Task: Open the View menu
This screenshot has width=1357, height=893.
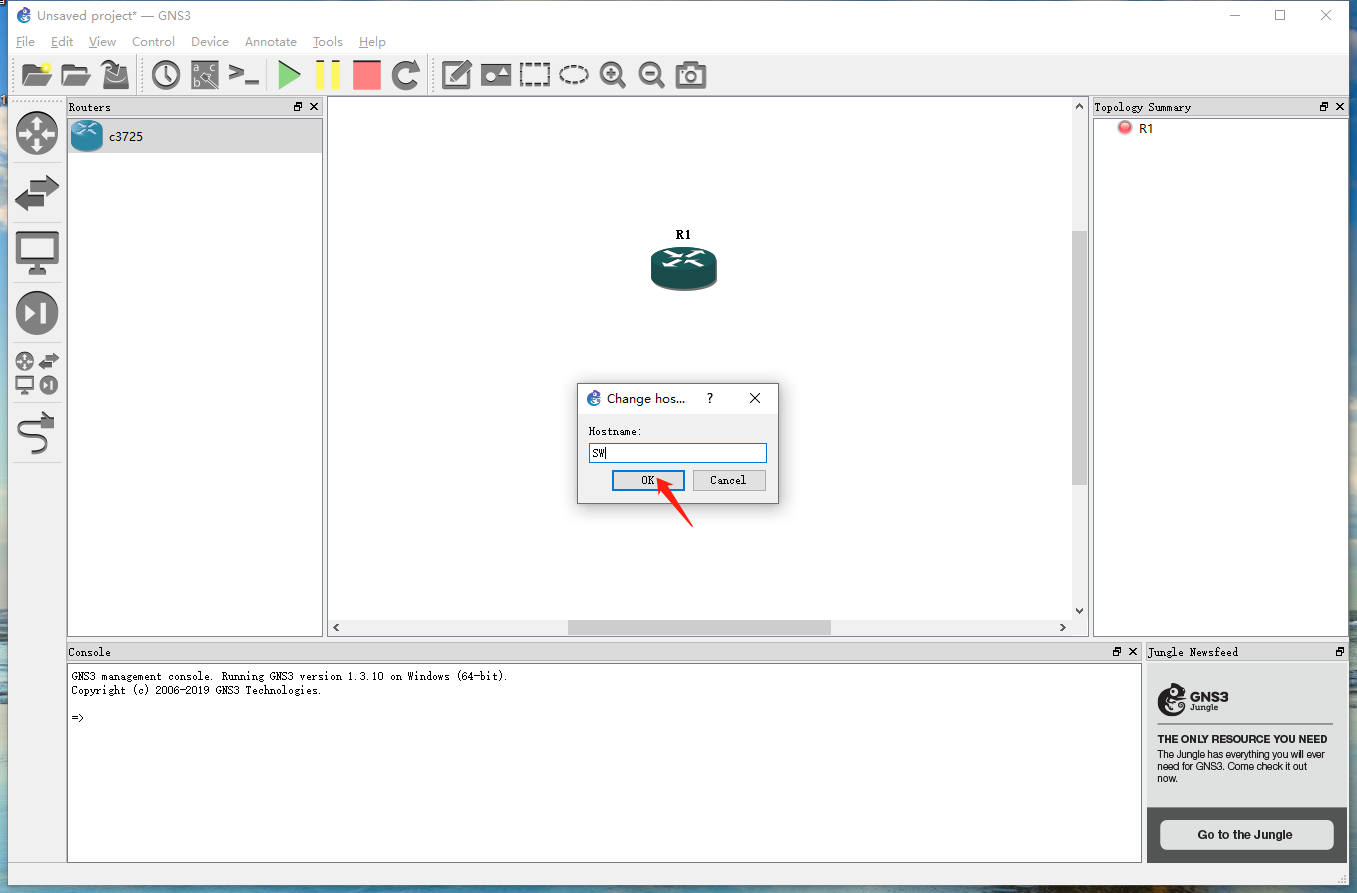Action: point(102,42)
